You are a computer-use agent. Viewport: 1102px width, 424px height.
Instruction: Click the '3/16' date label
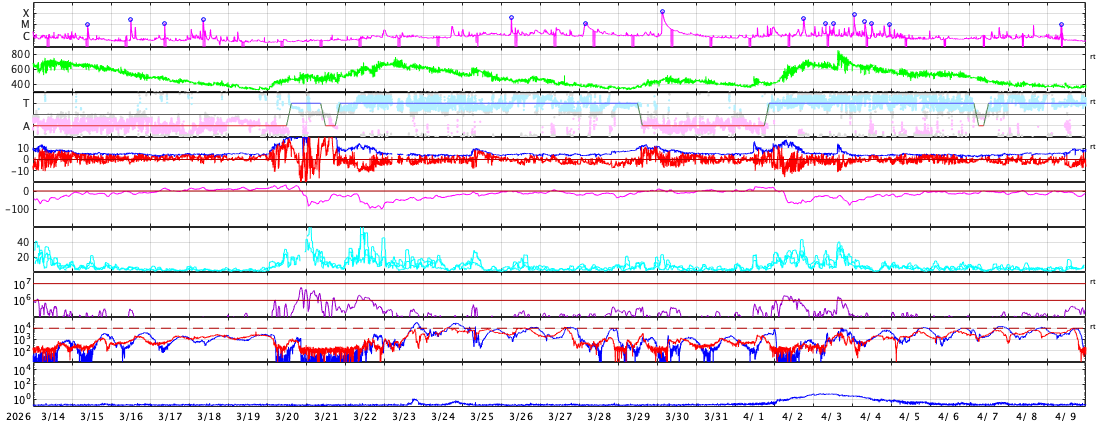click(131, 416)
